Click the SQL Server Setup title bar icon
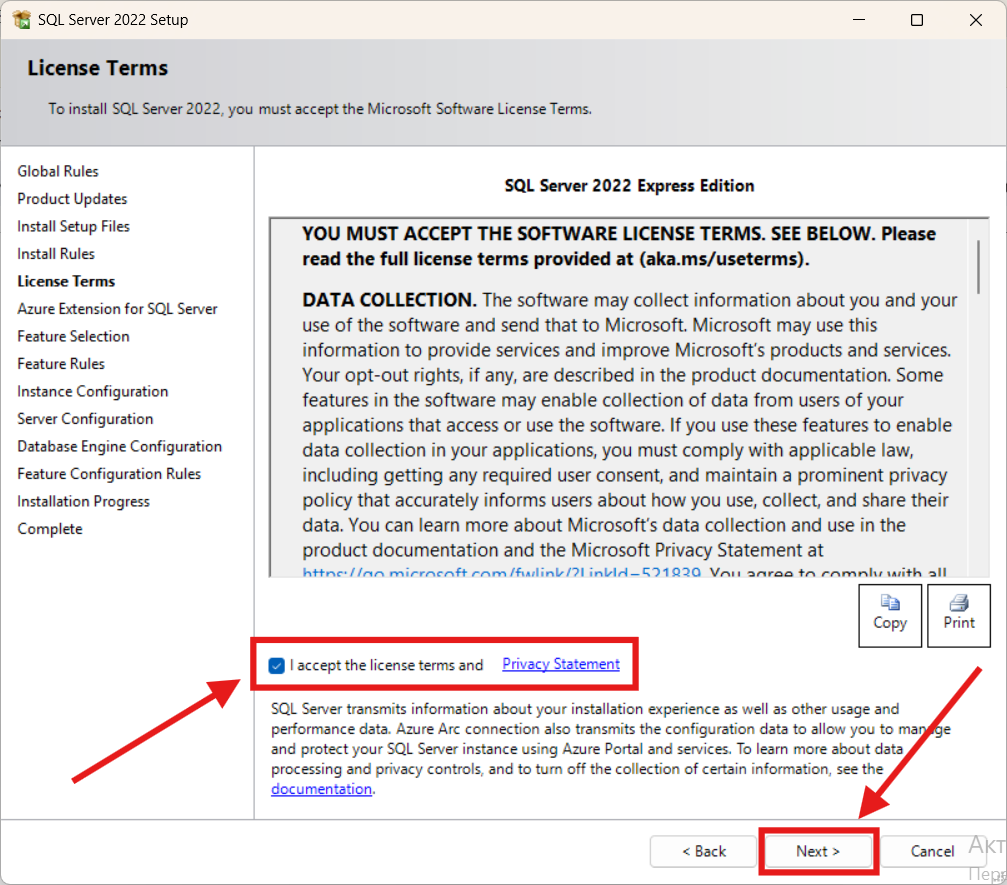 point(21,20)
